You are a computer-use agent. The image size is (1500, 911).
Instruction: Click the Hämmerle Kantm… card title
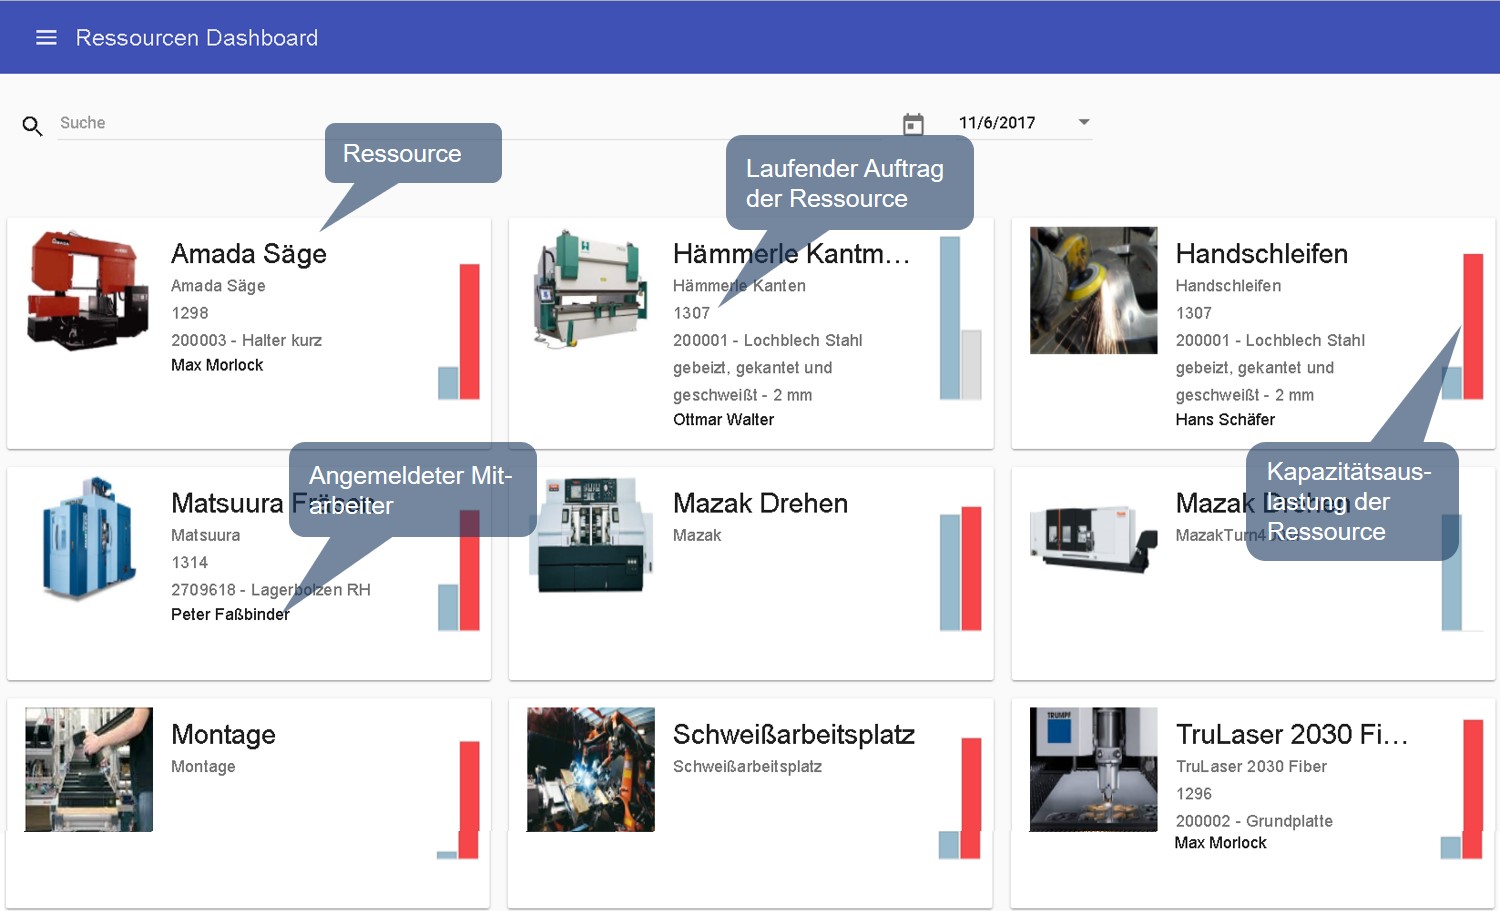(791, 254)
